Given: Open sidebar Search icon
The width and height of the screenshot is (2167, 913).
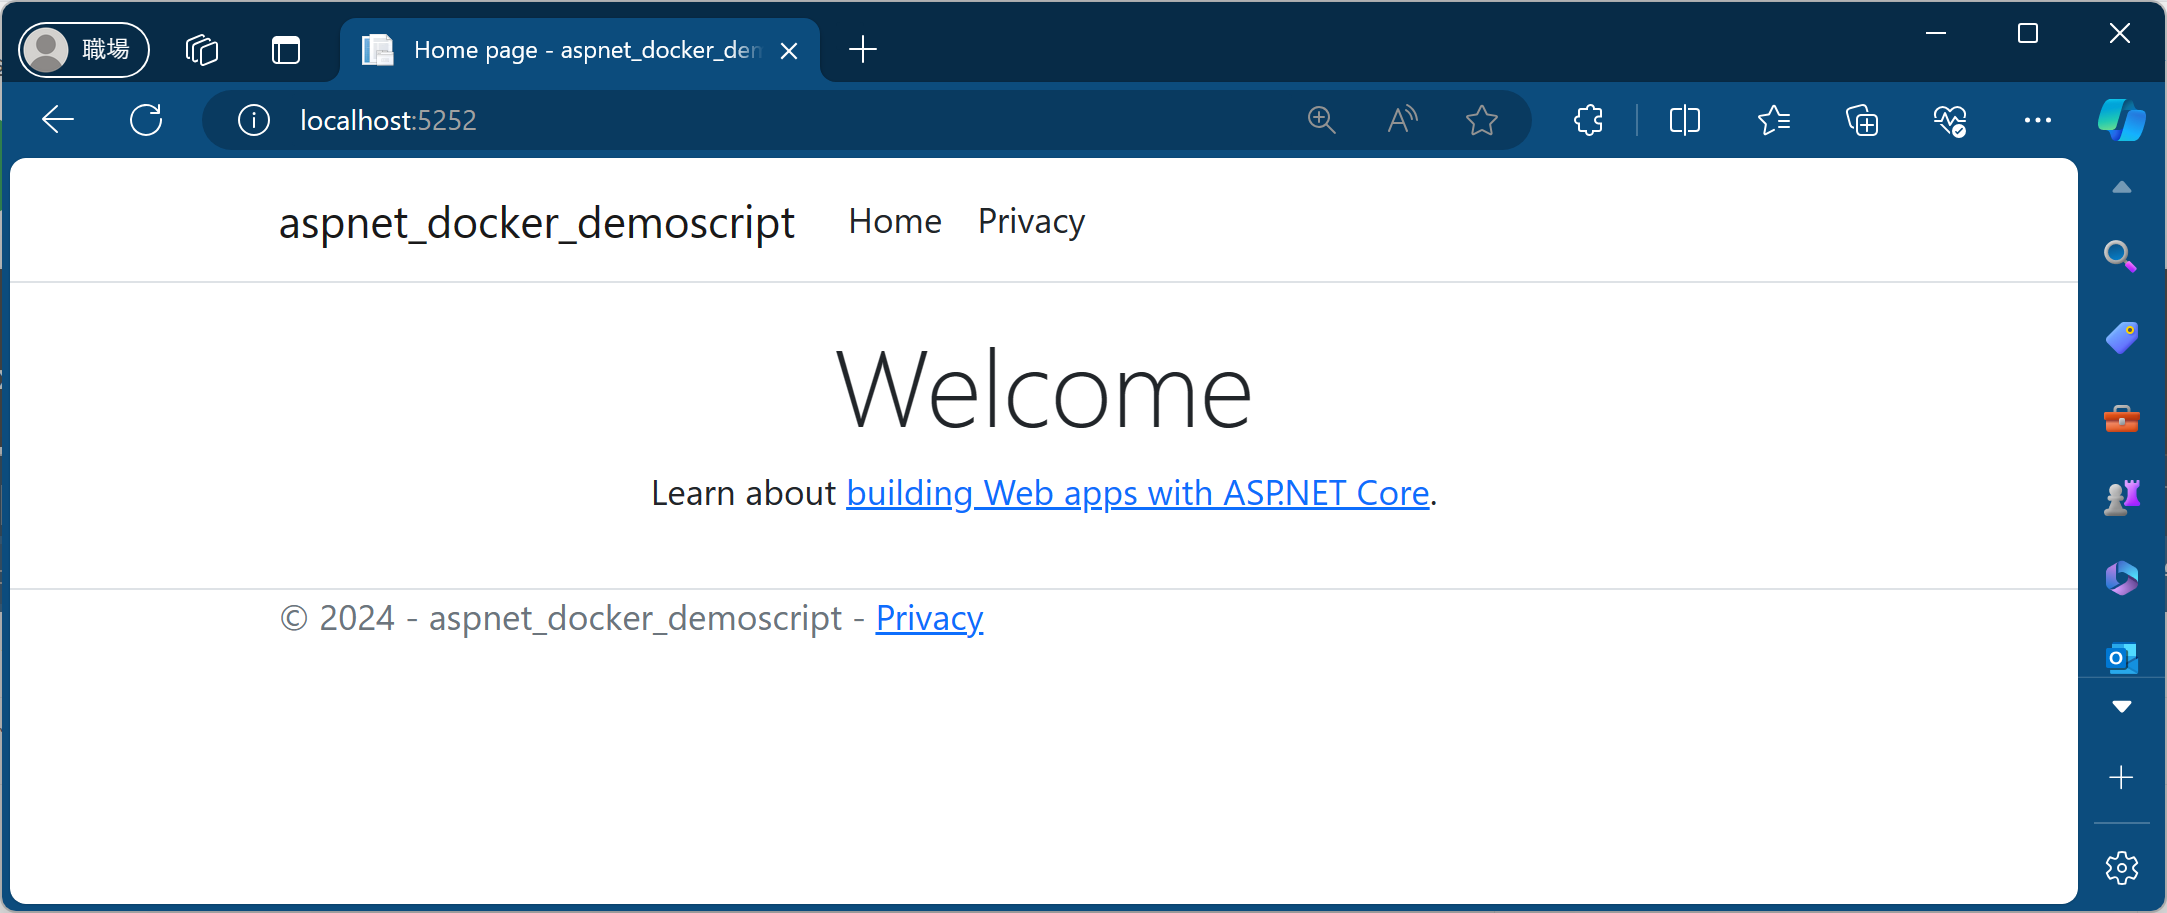Looking at the screenshot, I should [2121, 256].
